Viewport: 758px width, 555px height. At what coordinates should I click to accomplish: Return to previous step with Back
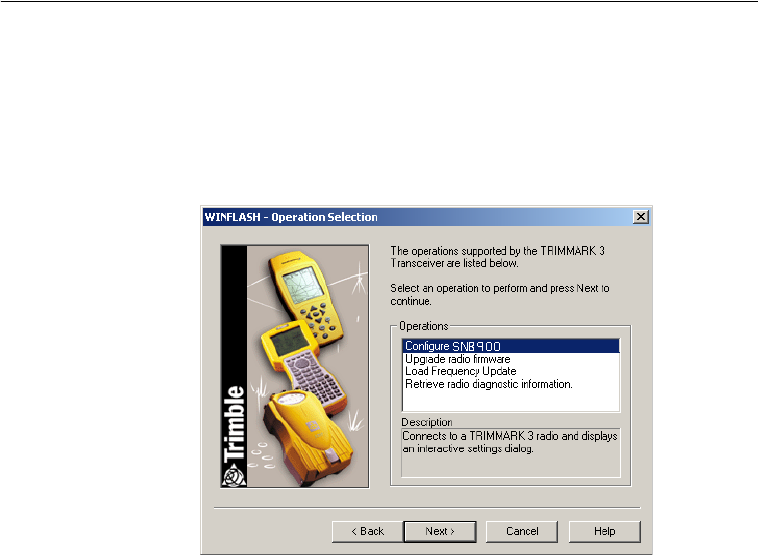(367, 531)
